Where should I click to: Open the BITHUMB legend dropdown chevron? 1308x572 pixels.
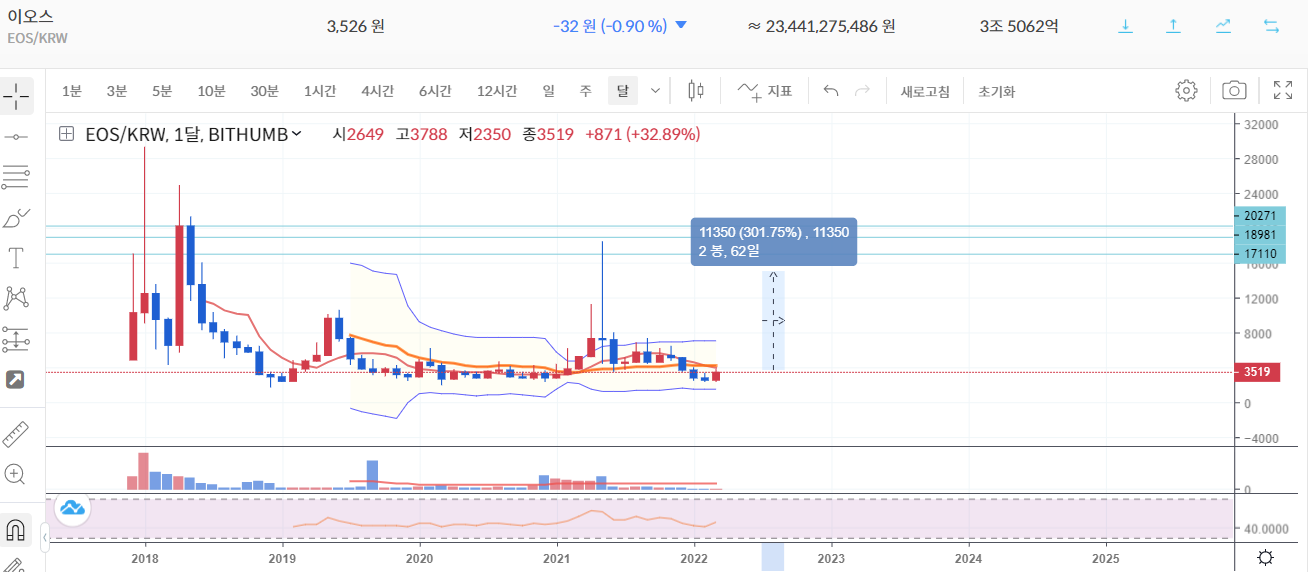point(296,133)
